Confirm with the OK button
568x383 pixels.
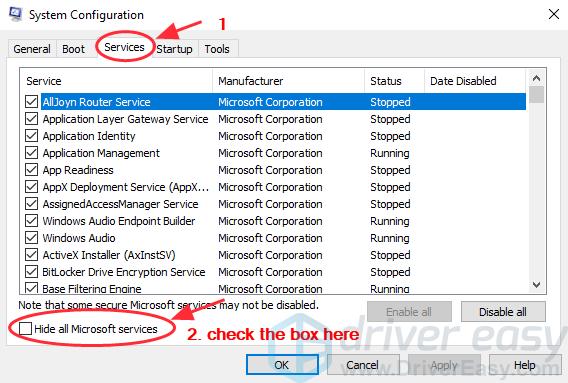coord(282,365)
